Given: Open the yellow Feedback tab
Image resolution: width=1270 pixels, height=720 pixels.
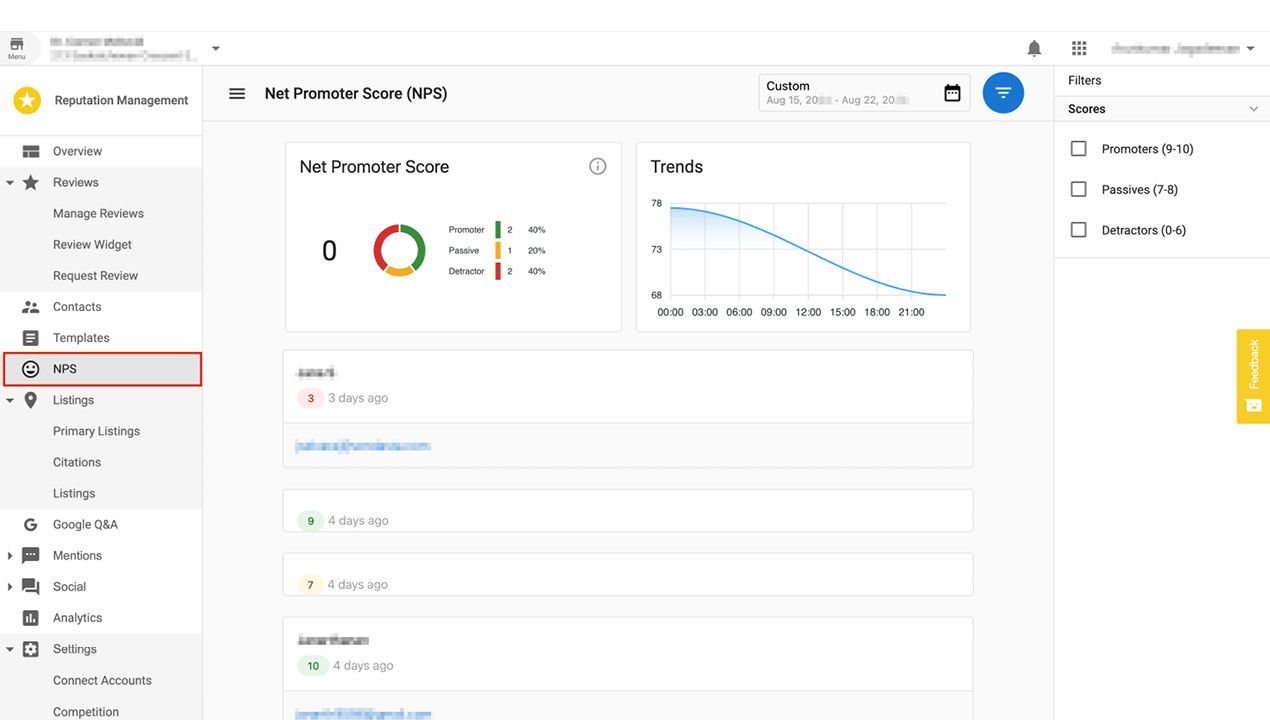Looking at the screenshot, I should pos(1253,376).
